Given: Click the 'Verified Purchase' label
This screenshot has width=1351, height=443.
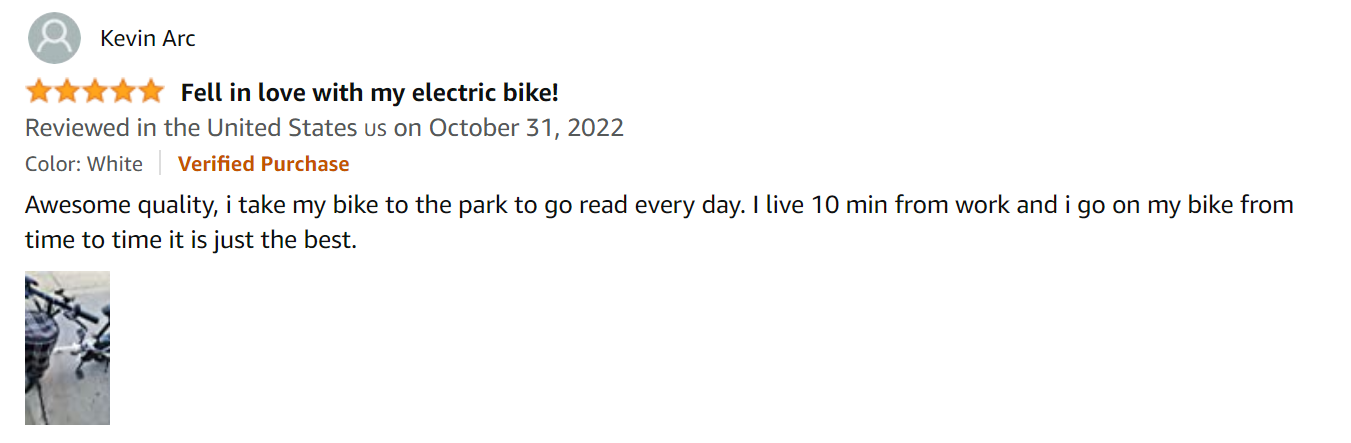Looking at the screenshot, I should (x=263, y=164).
